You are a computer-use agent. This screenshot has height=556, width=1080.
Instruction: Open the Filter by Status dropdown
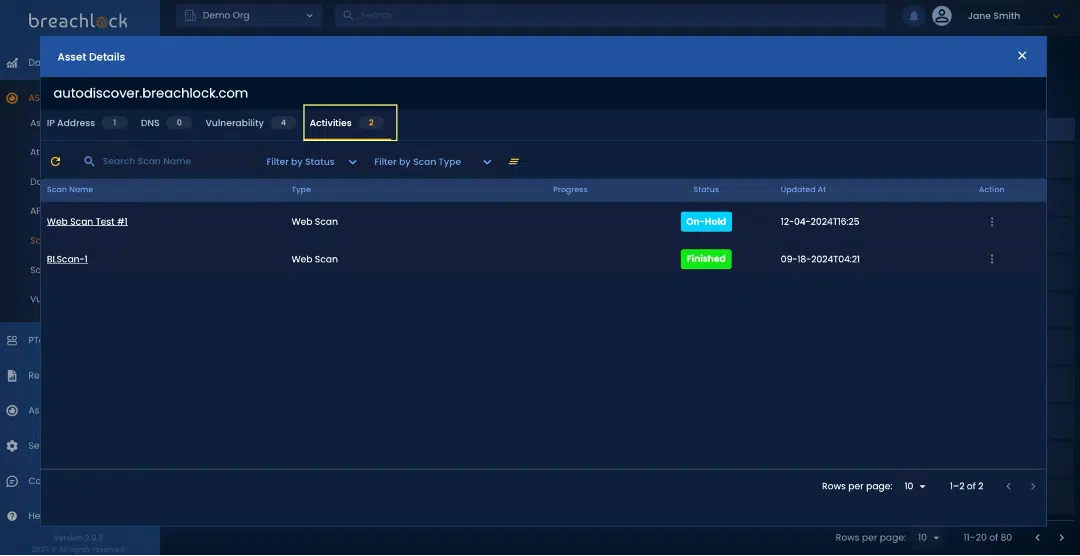pos(311,162)
